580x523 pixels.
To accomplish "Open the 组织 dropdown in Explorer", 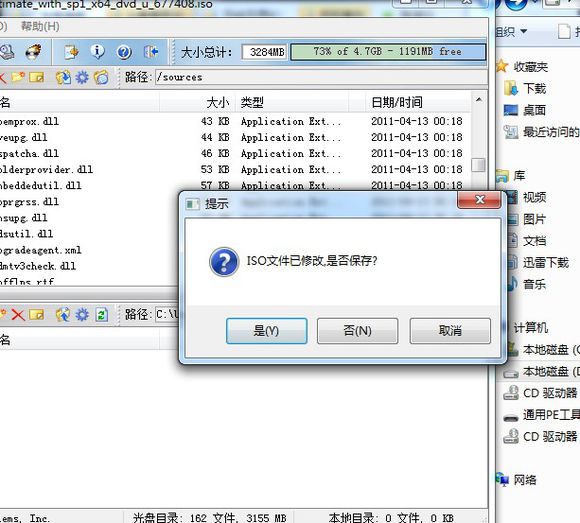I will [x=511, y=32].
